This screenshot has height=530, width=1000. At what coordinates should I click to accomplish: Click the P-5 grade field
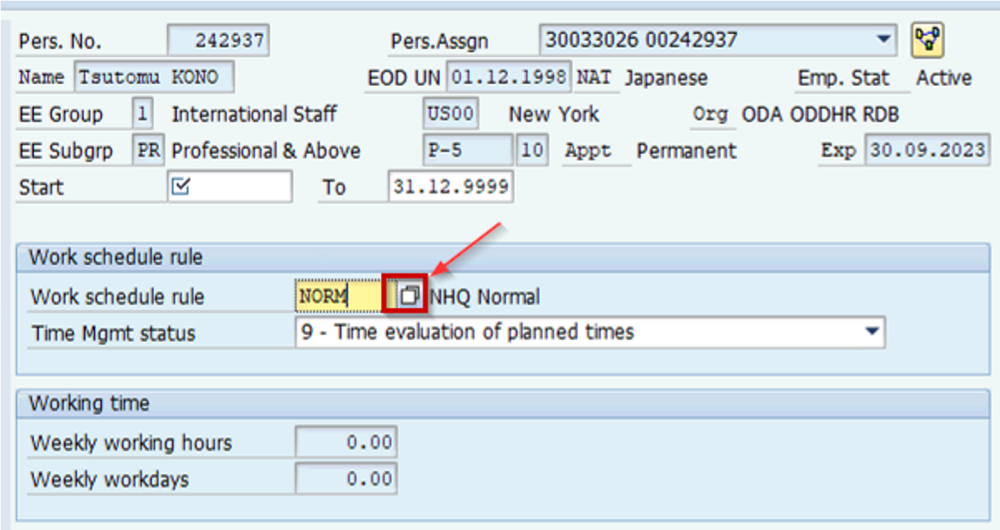468,151
